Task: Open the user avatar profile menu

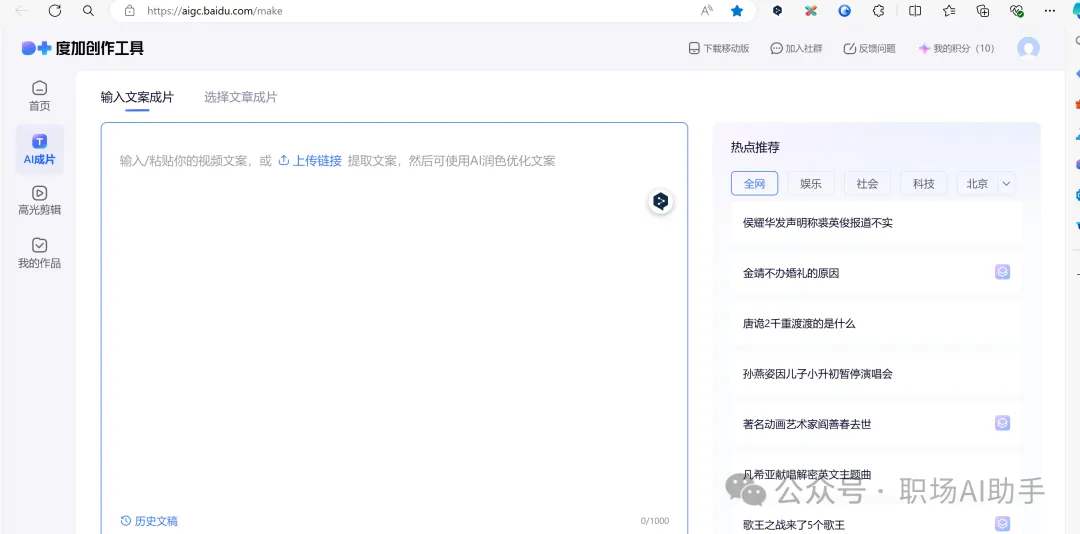Action: point(1028,48)
